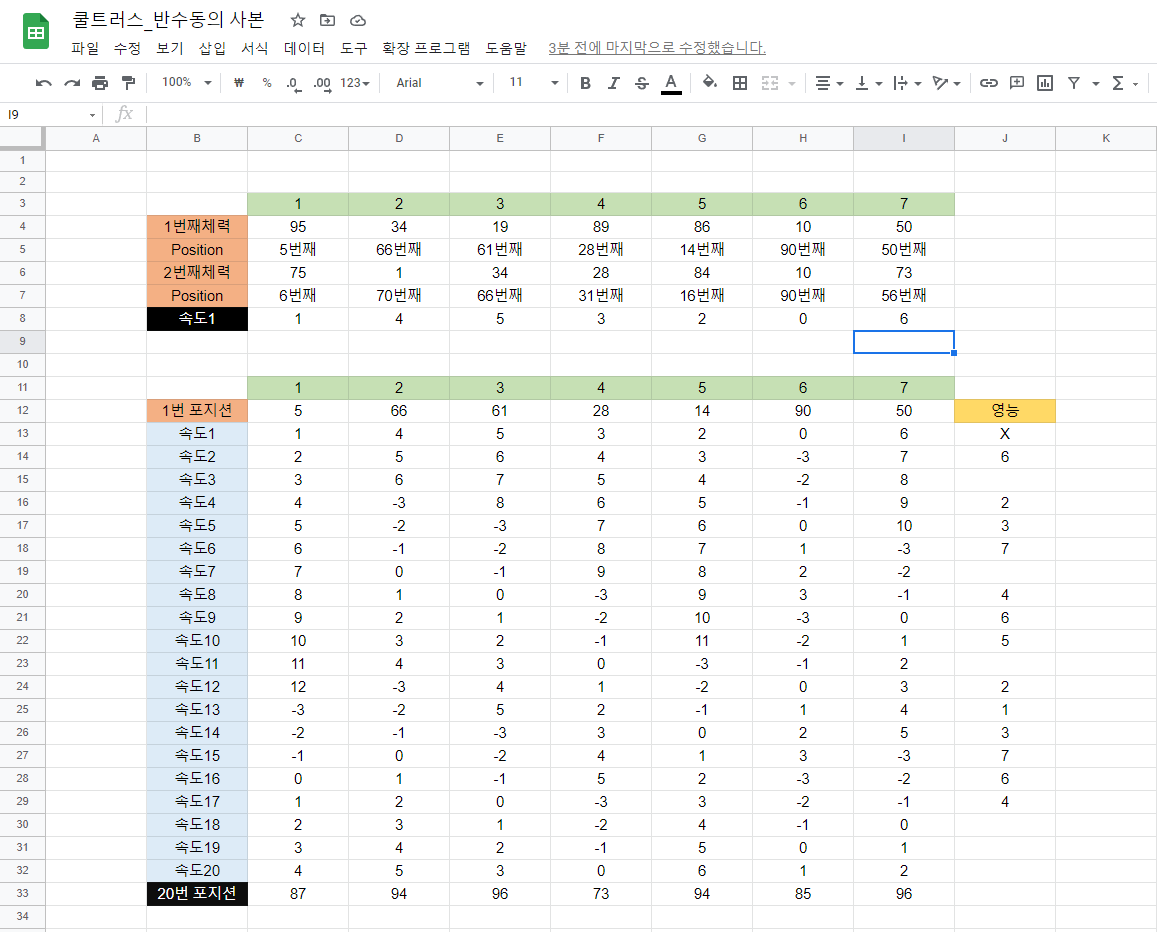Image resolution: width=1157 pixels, height=932 pixels.
Task: Insert chart icon
Action: tap(1045, 83)
